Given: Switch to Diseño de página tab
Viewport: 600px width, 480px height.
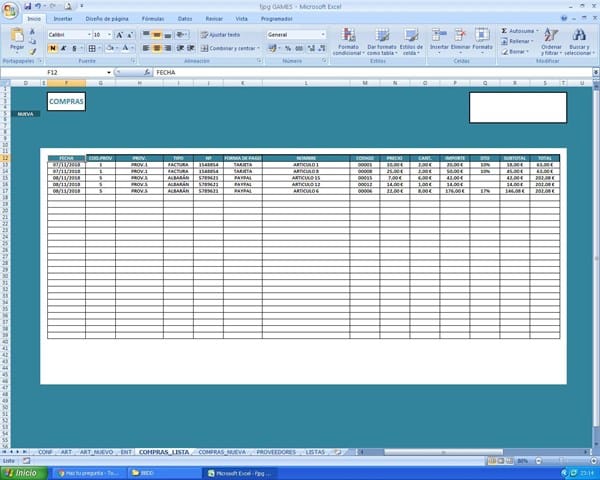Looking at the screenshot, I should click(107, 18).
